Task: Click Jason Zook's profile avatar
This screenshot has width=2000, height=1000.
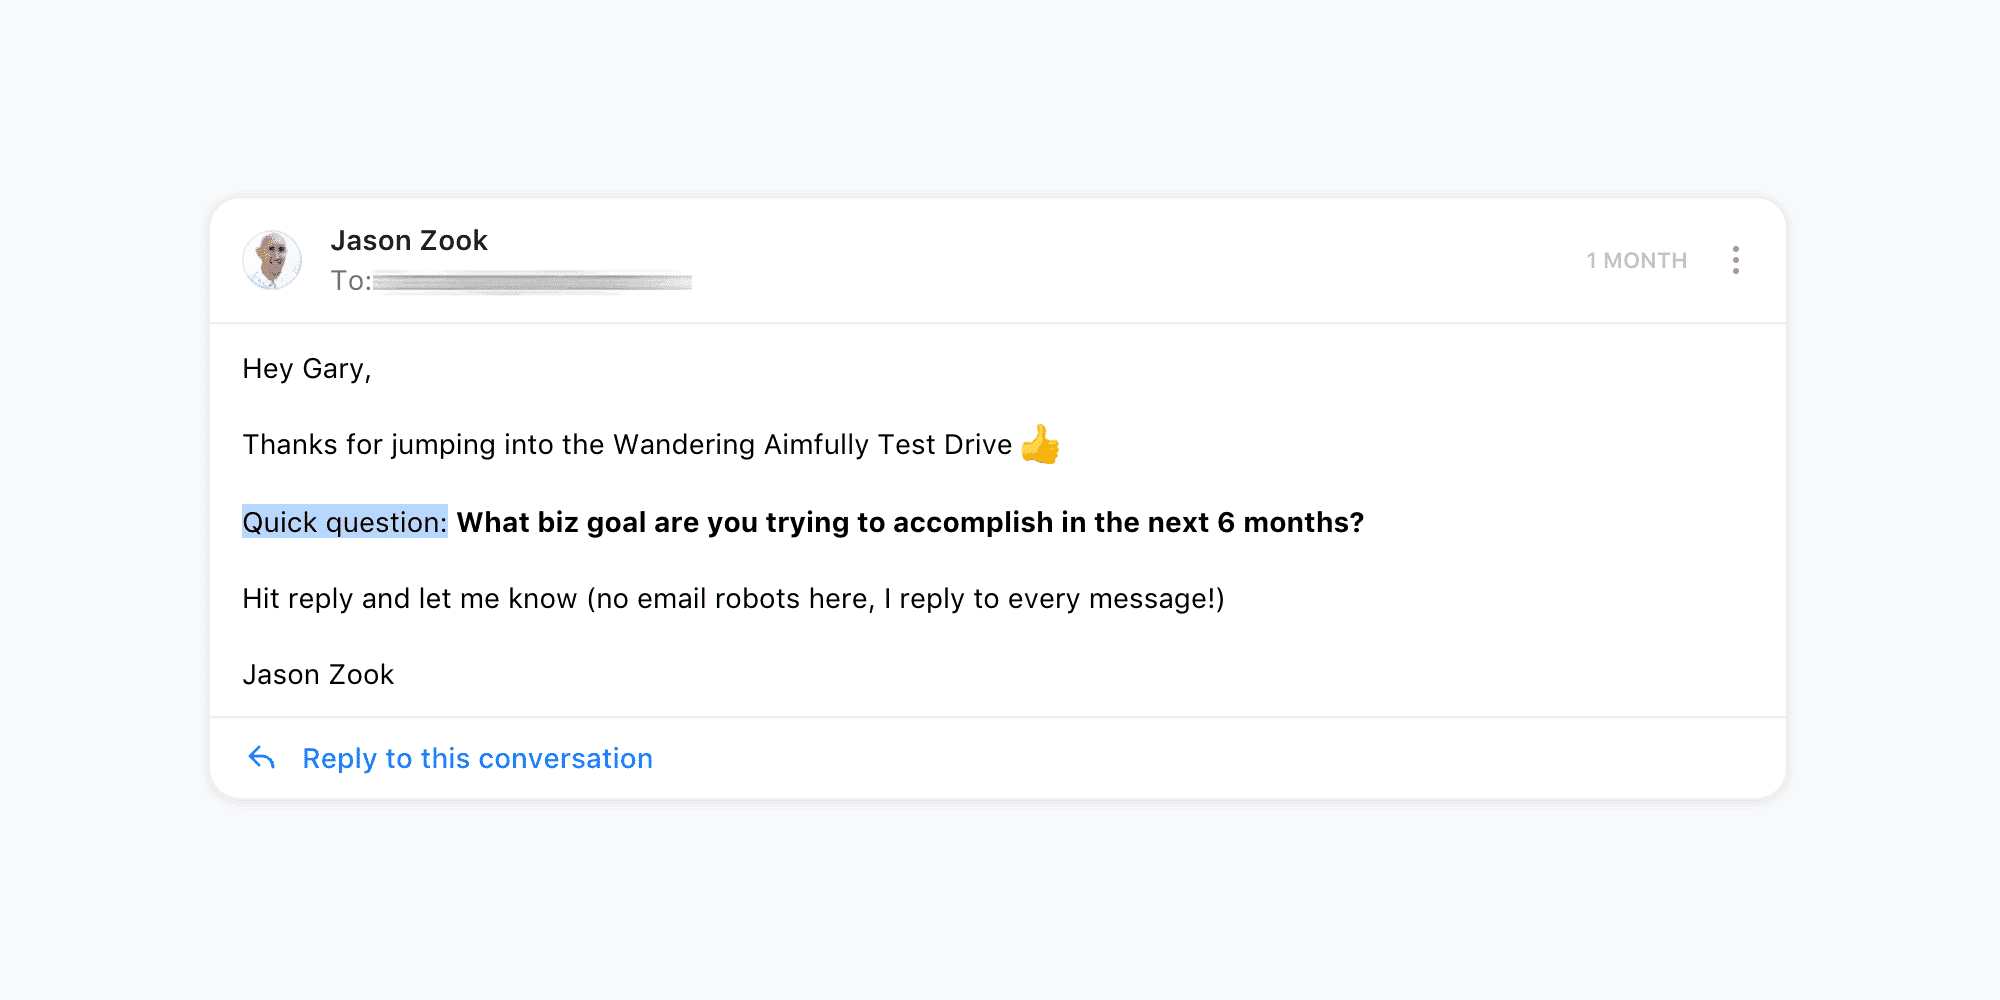Action: tap(271, 259)
